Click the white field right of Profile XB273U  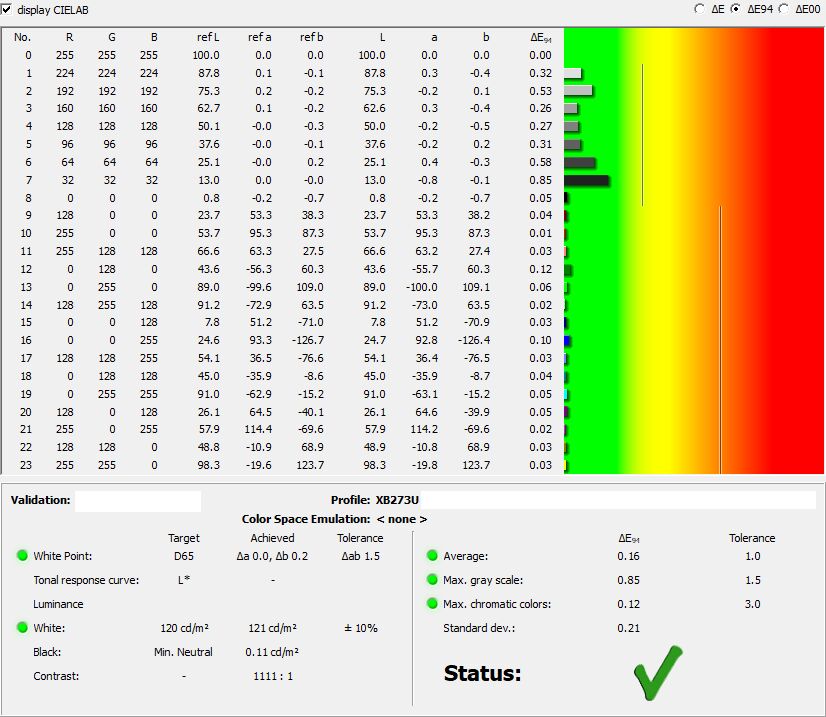point(618,500)
